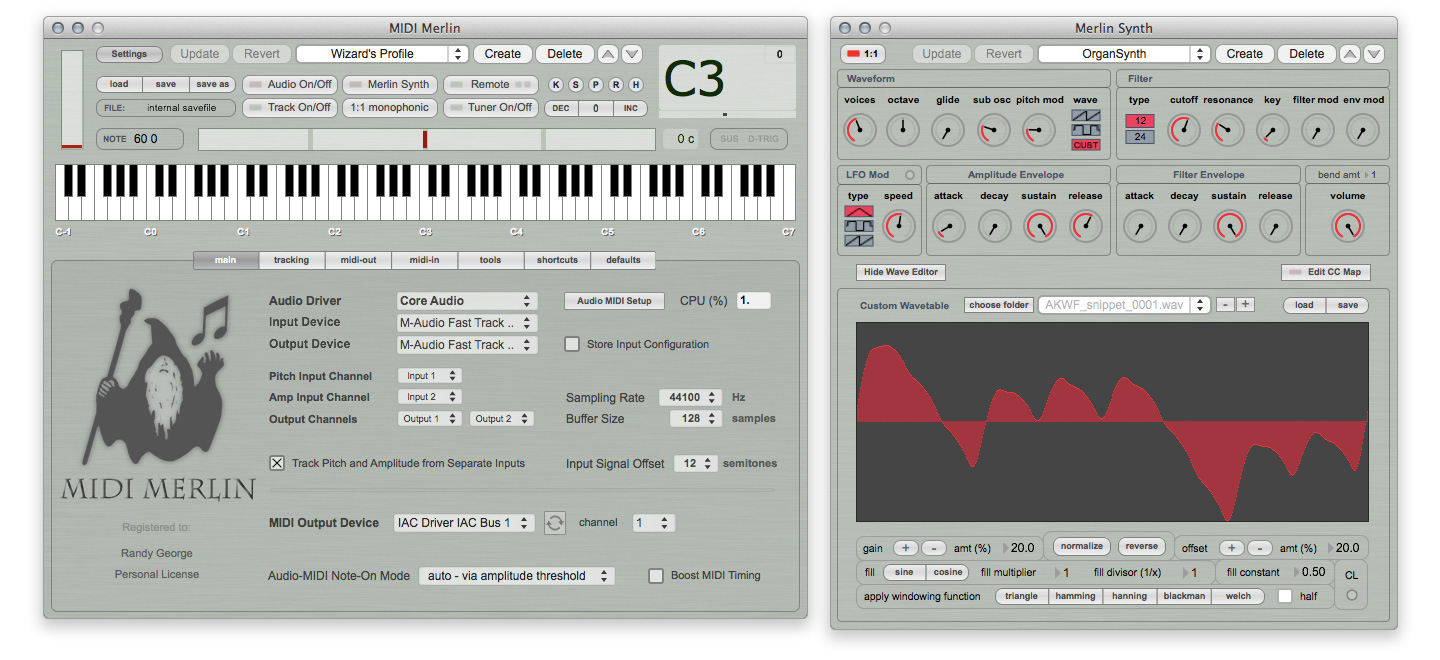Select the square shape under wave

[1085, 130]
